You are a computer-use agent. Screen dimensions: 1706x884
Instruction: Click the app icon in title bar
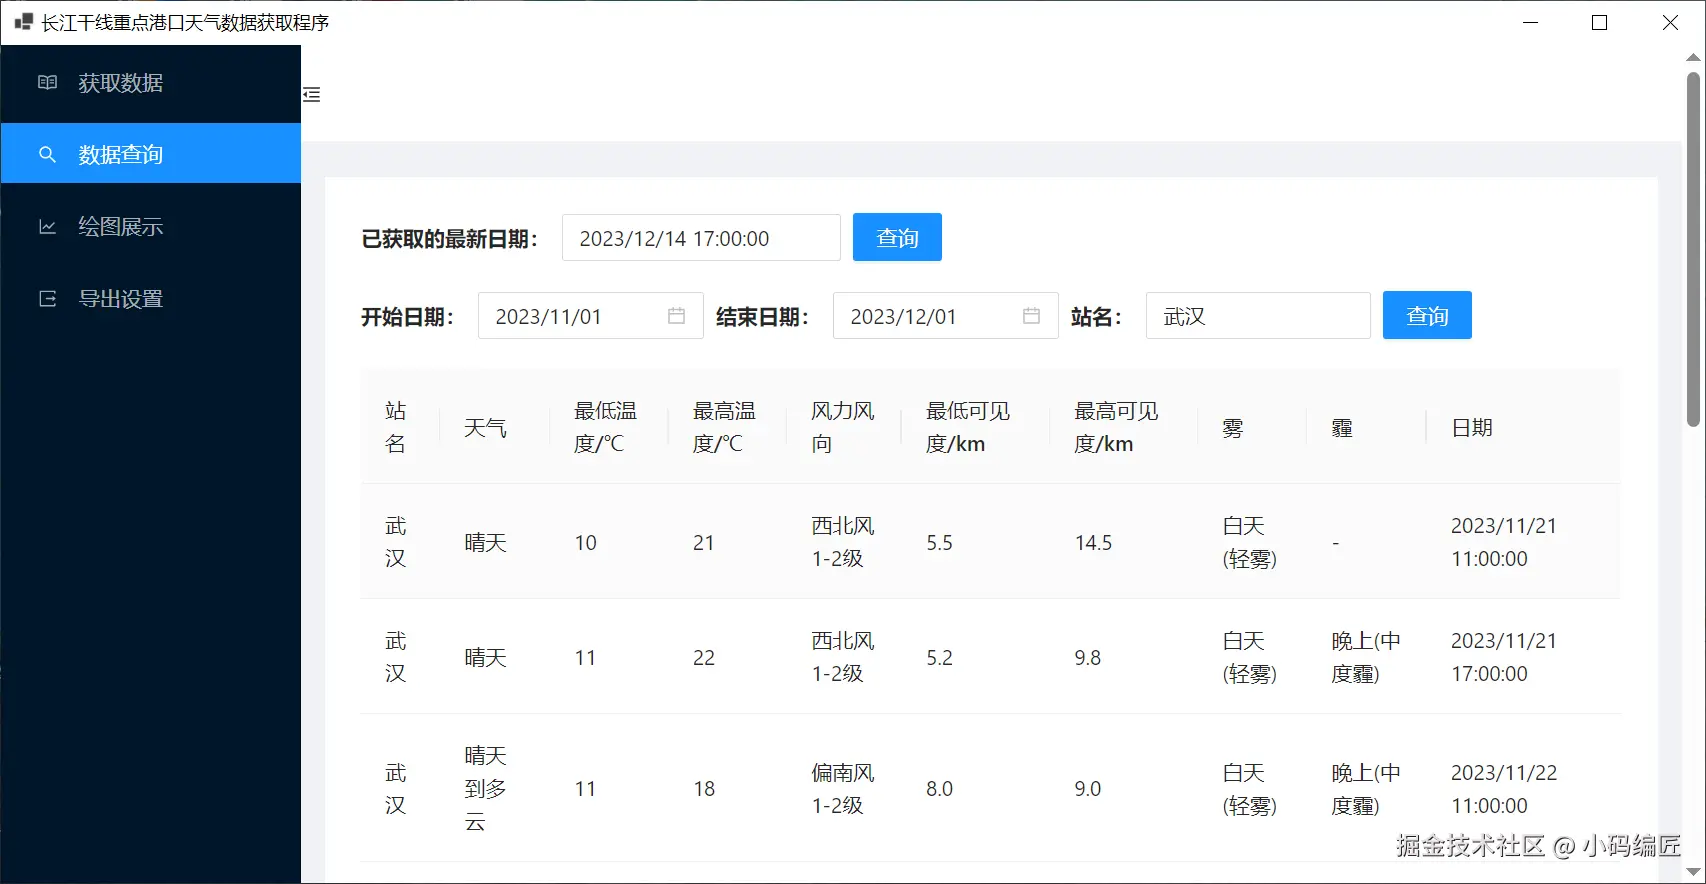pos(23,22)
